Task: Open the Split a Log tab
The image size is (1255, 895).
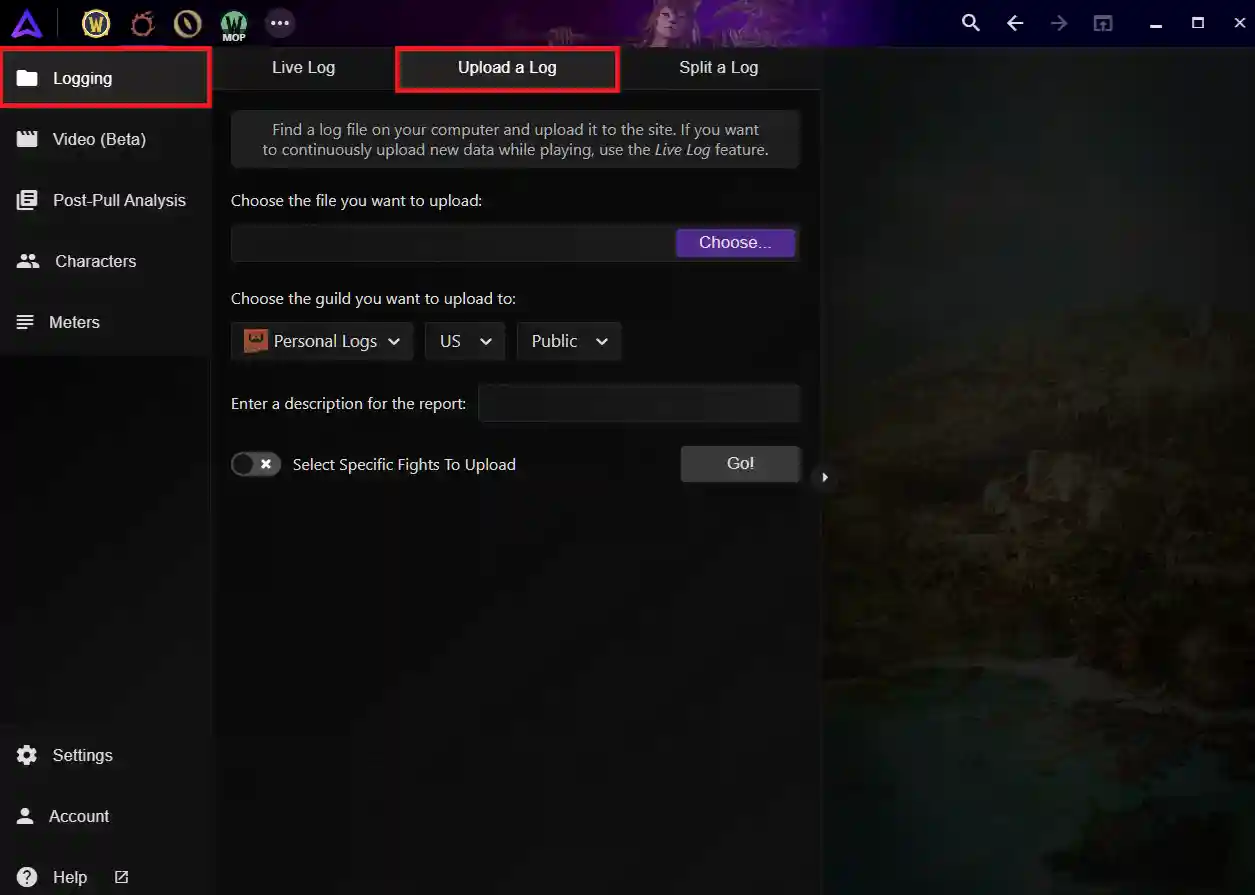Action: [x=718, y=68]
